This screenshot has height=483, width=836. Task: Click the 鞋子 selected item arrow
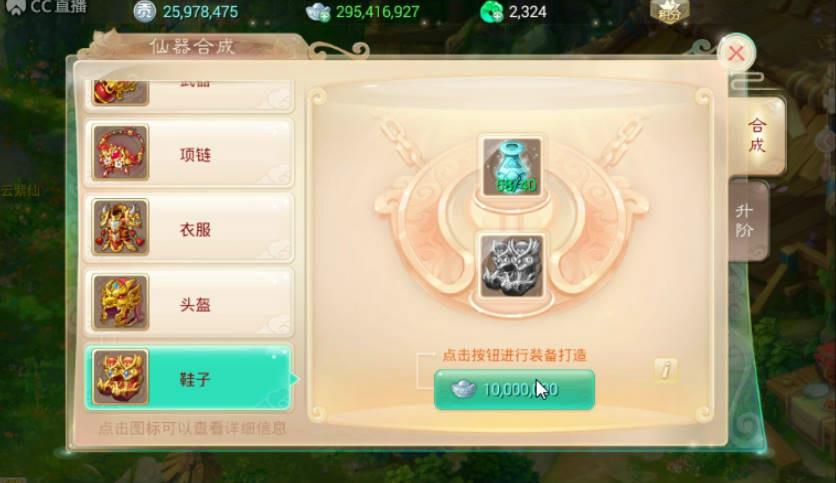tap(295, 379)
